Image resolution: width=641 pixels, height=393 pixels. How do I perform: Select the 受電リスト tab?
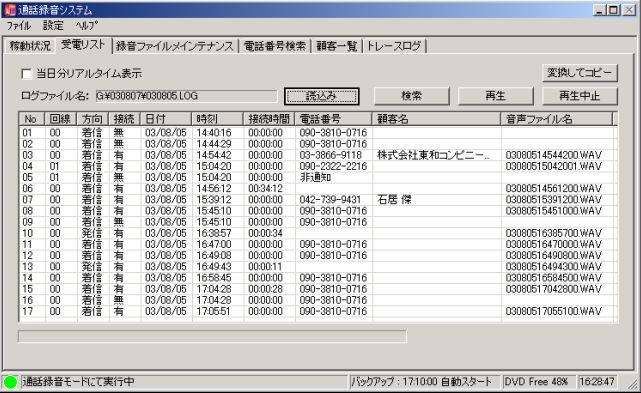tap(83, 45)
